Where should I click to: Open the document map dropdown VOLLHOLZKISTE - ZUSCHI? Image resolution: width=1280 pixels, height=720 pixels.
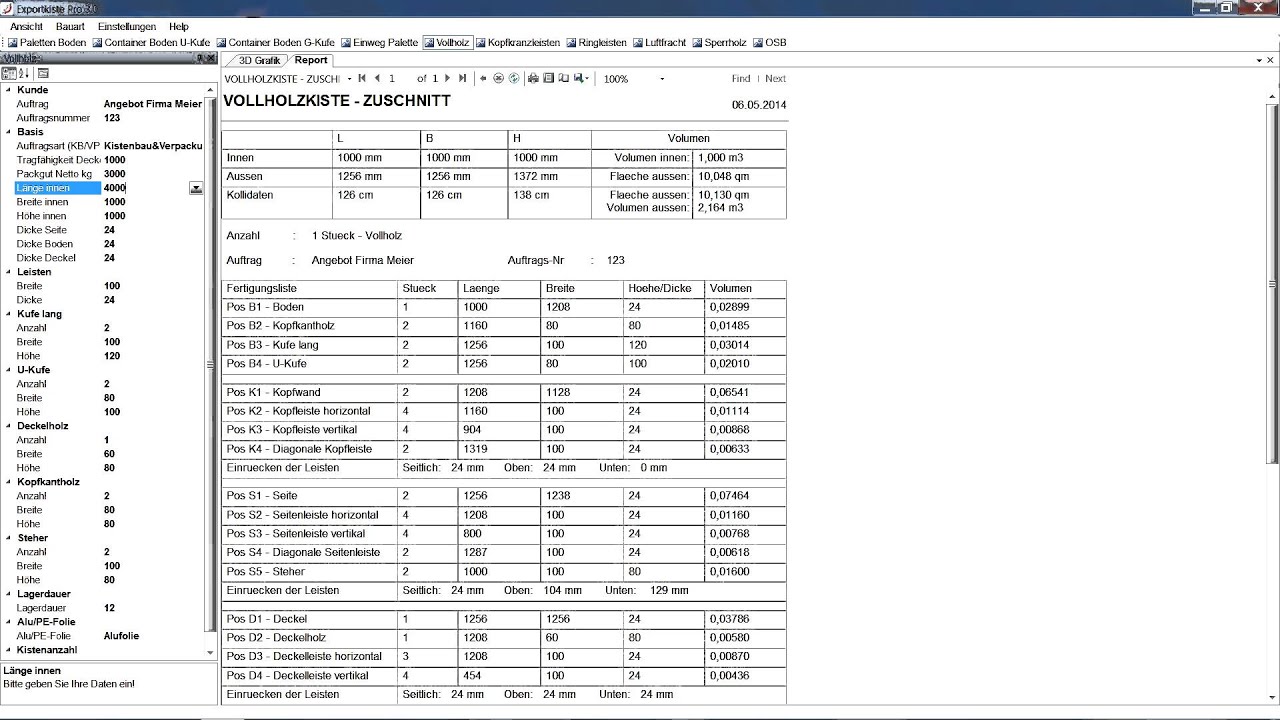pos(349,79)
